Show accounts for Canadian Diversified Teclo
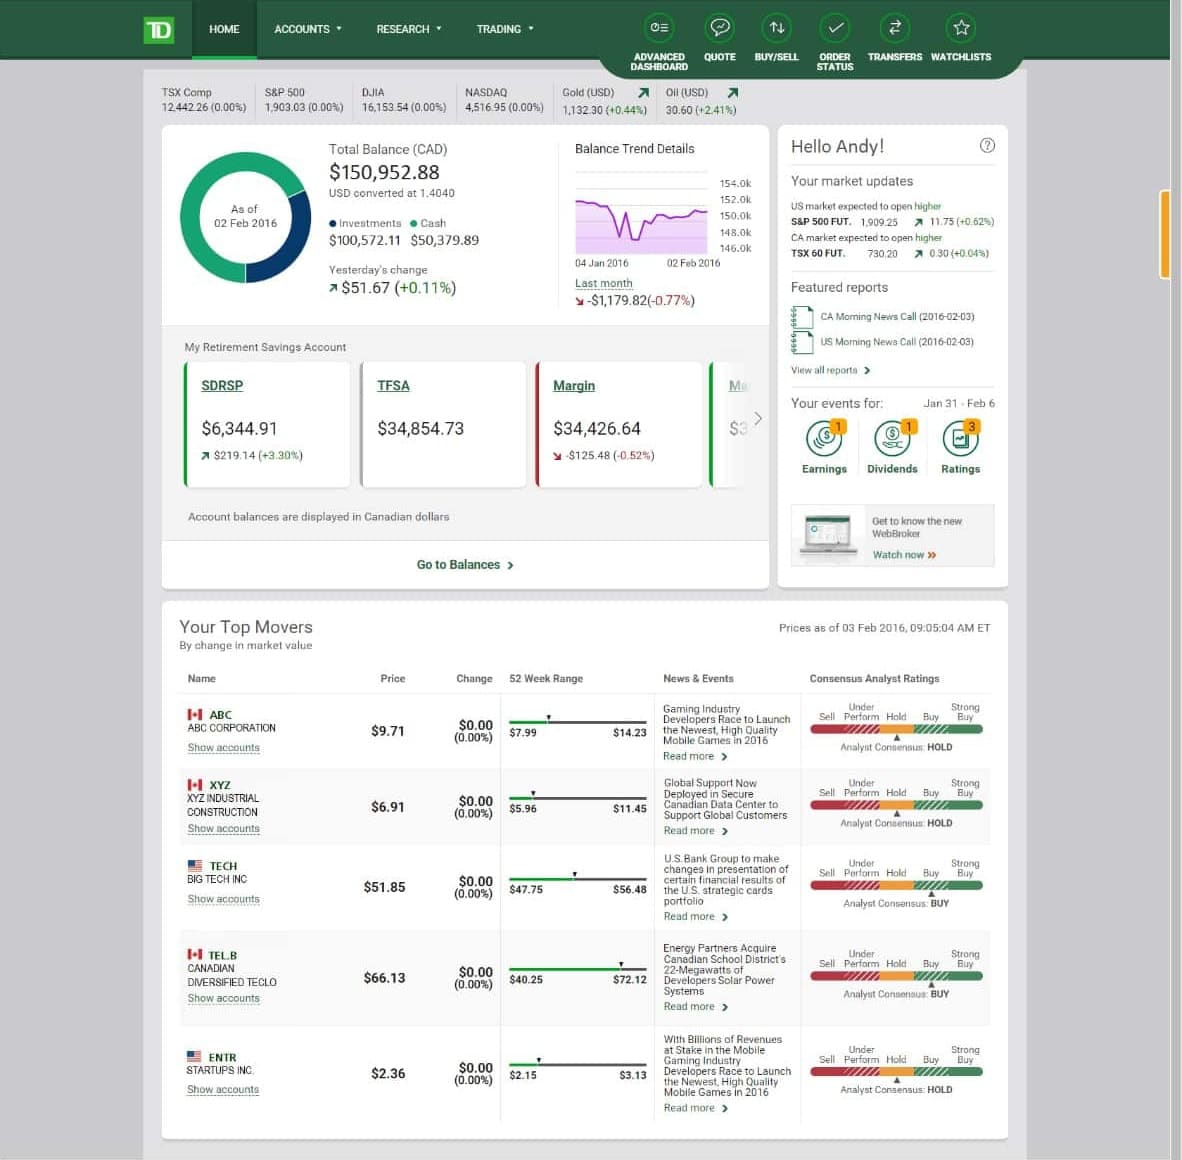 [223, 999]
